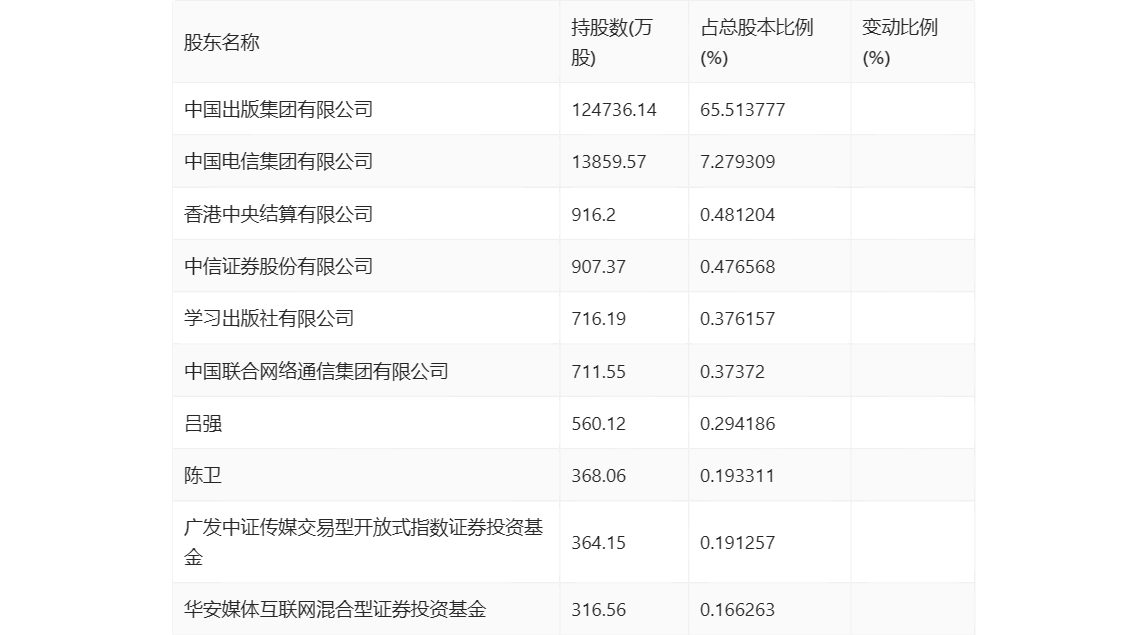Select the value 711.55

(598, 371)
